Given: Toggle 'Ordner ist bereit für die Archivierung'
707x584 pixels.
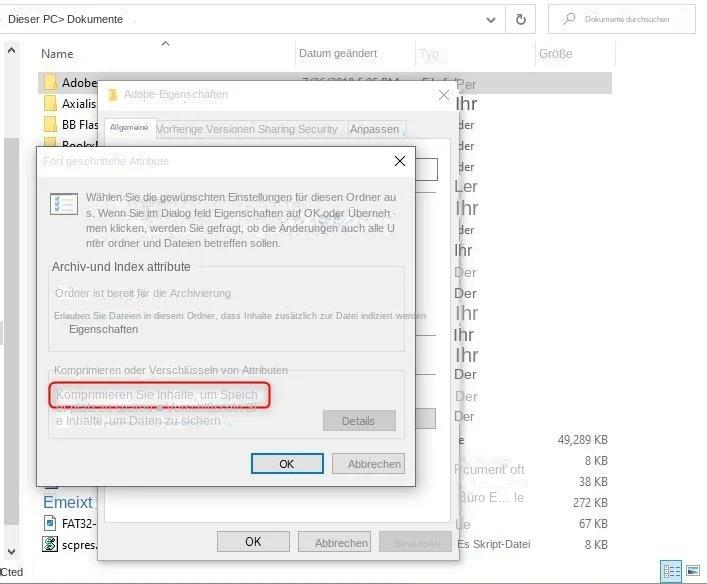Looking at the screenshot, I should click(142, 293).
